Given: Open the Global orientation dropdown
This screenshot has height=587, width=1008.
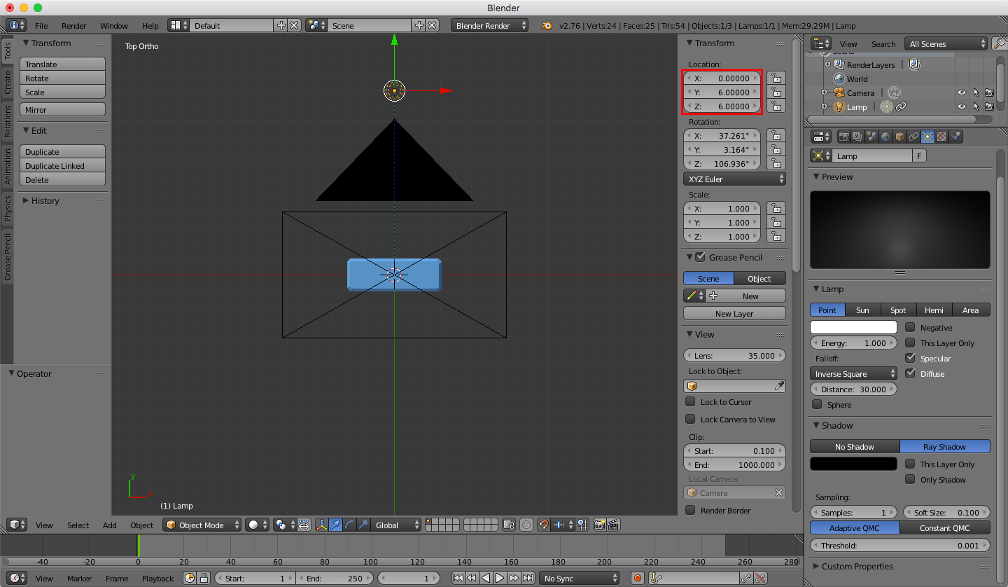Looking at the screenshot, I should 397,525.
